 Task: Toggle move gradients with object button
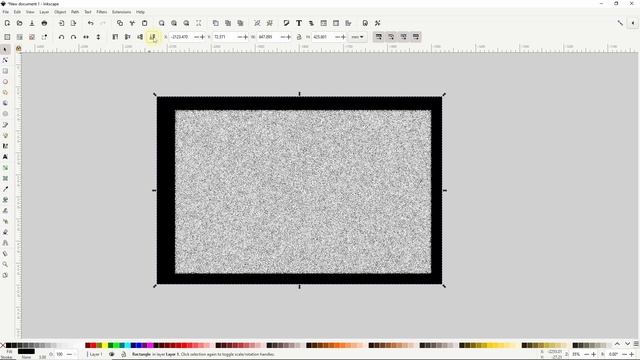point(403,37)
